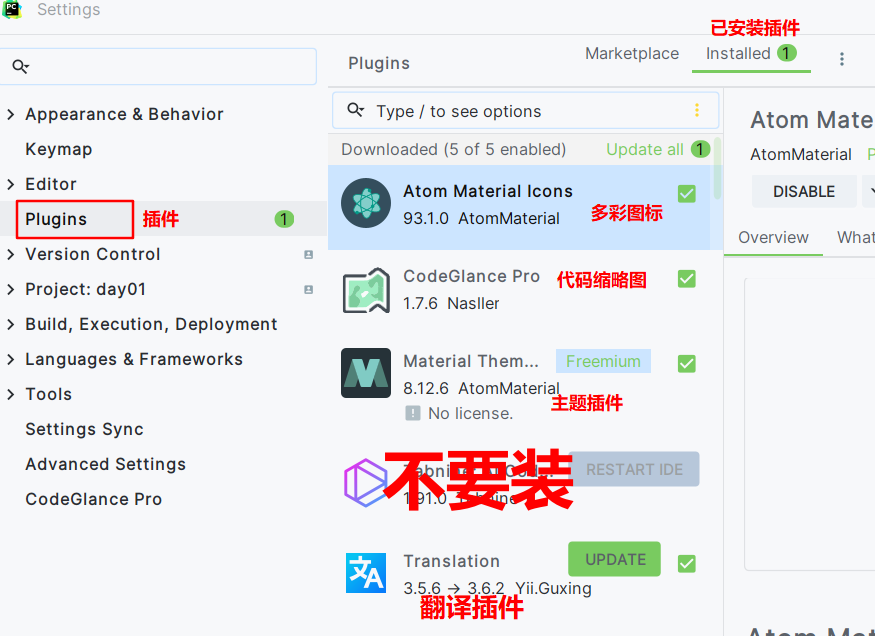The height and width of the screenshot is (636, 875).
Task: Click the Atom Material Icons plugin logo
Action: point(366,203)
